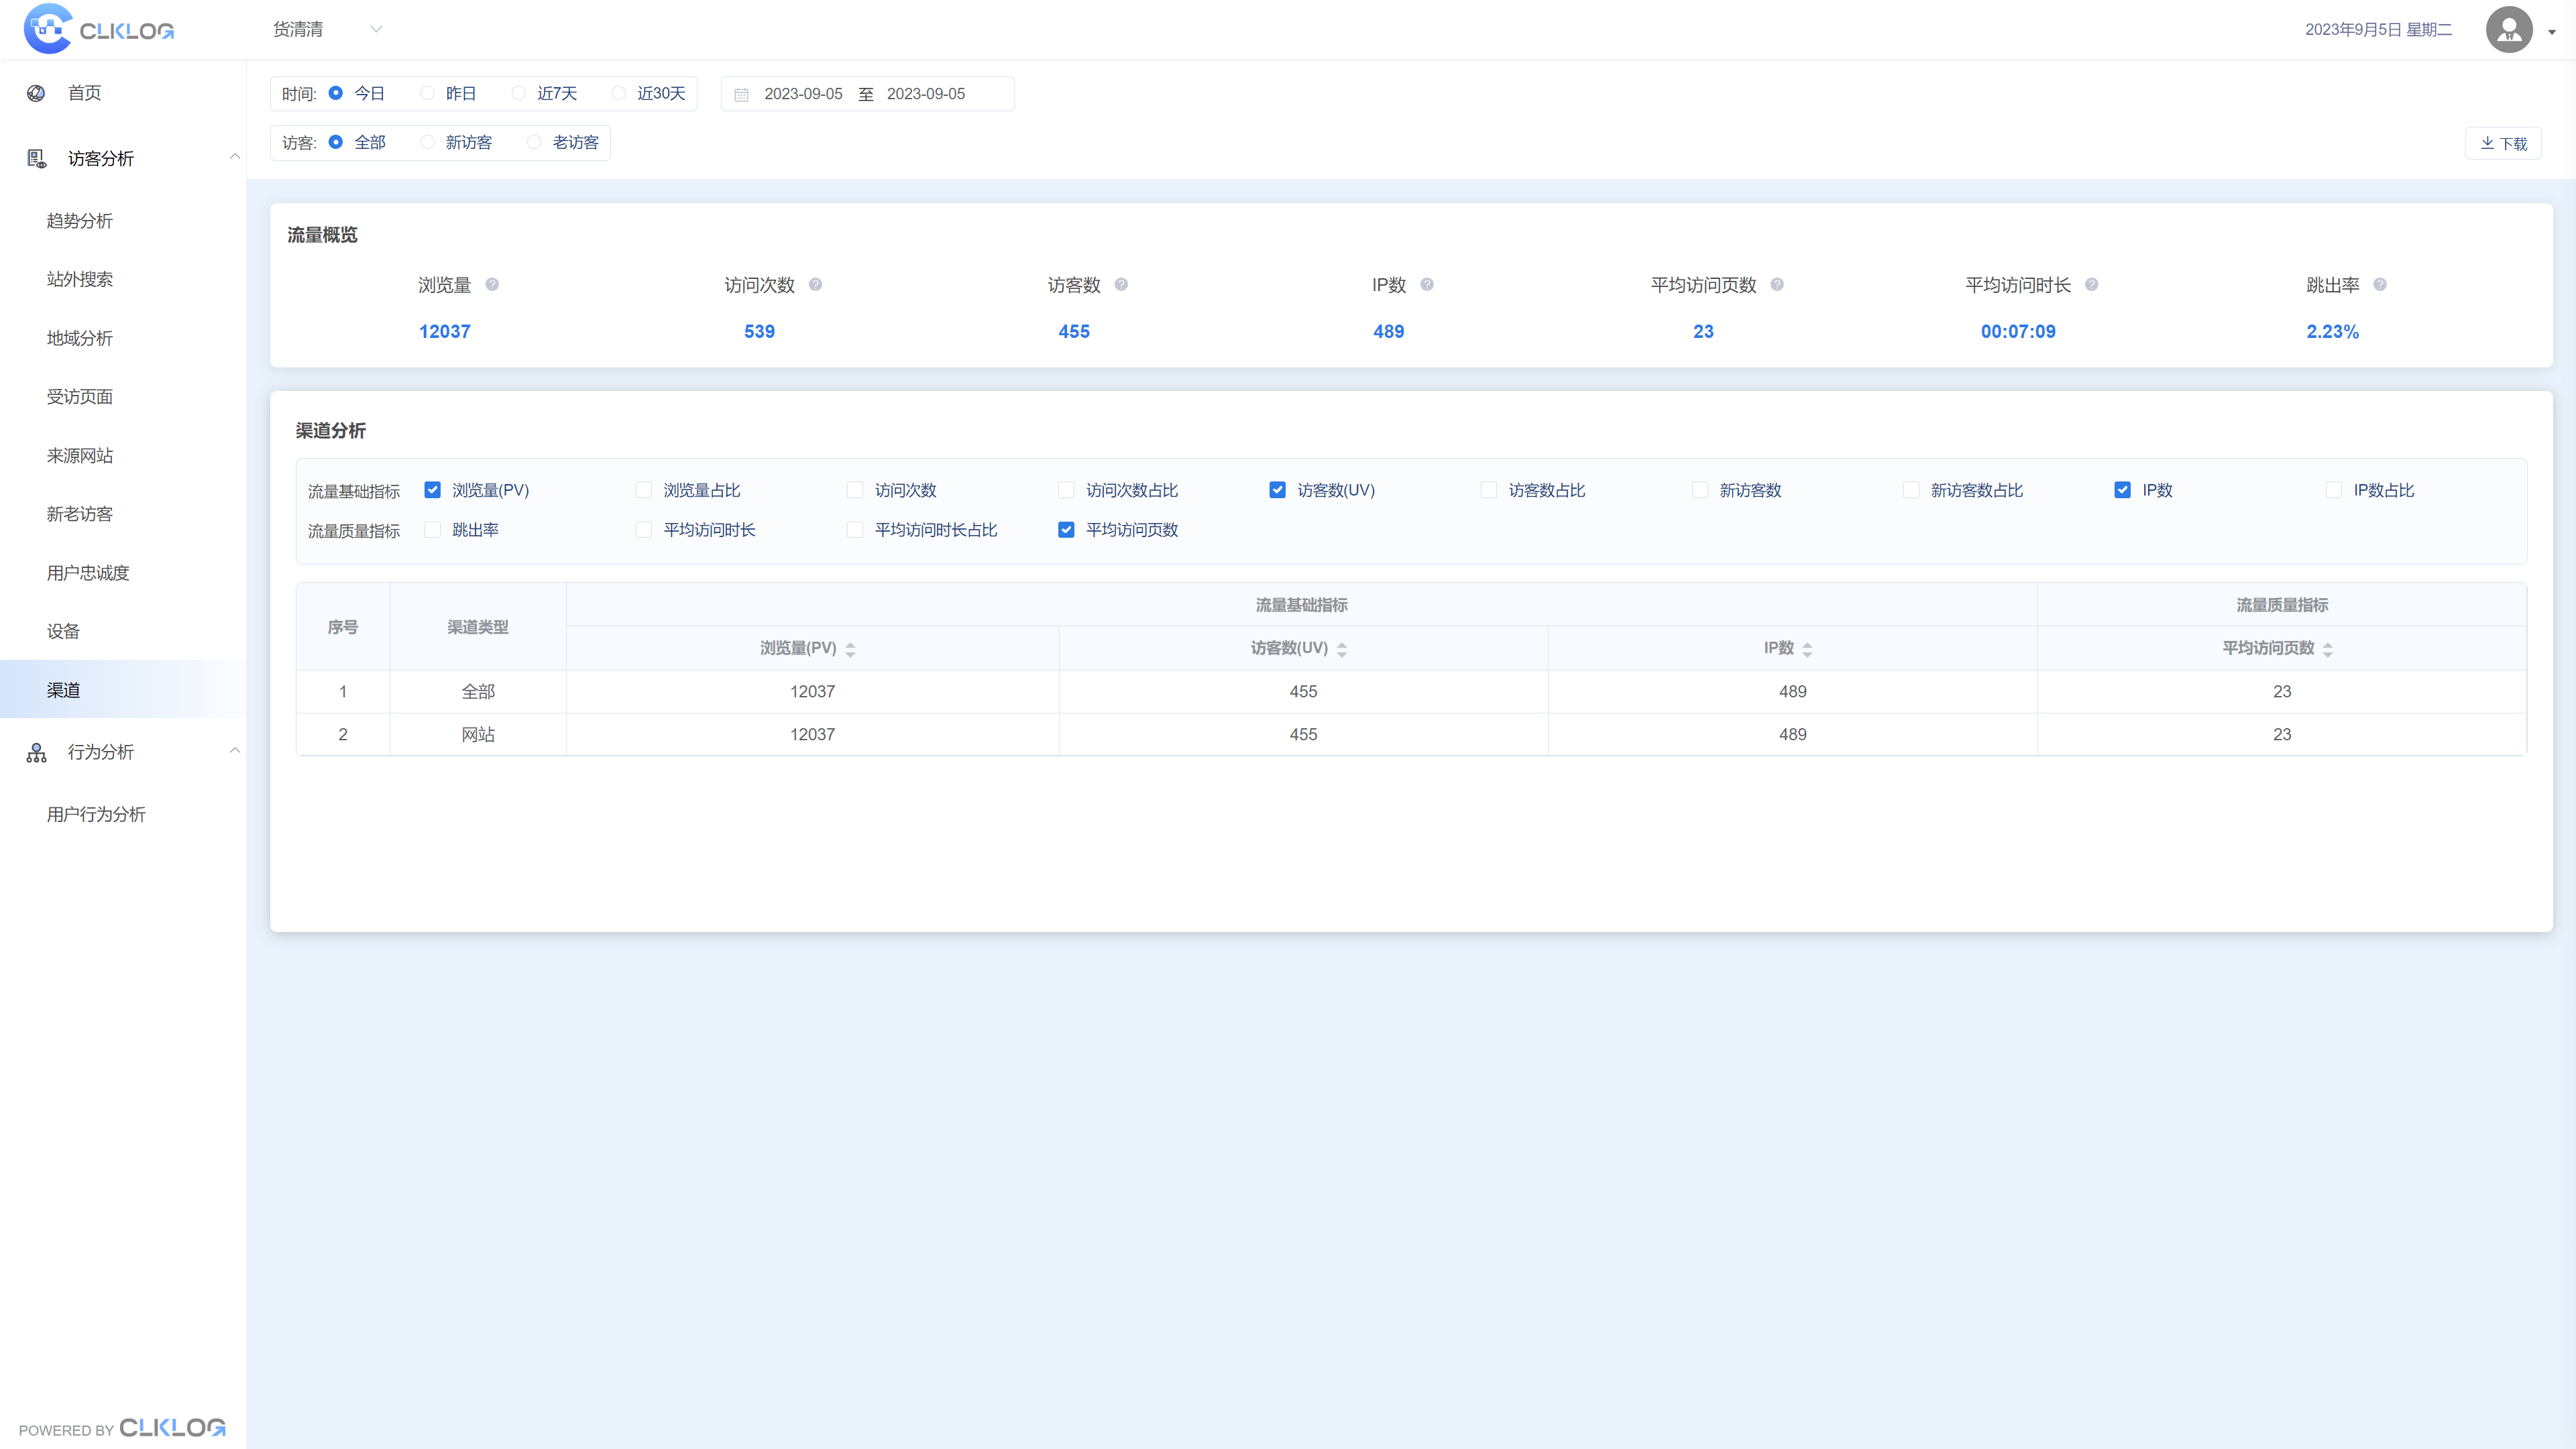2576x1449 pixels.
Task: Click the 访客分析 sidebar section icon
Action: 36,158
